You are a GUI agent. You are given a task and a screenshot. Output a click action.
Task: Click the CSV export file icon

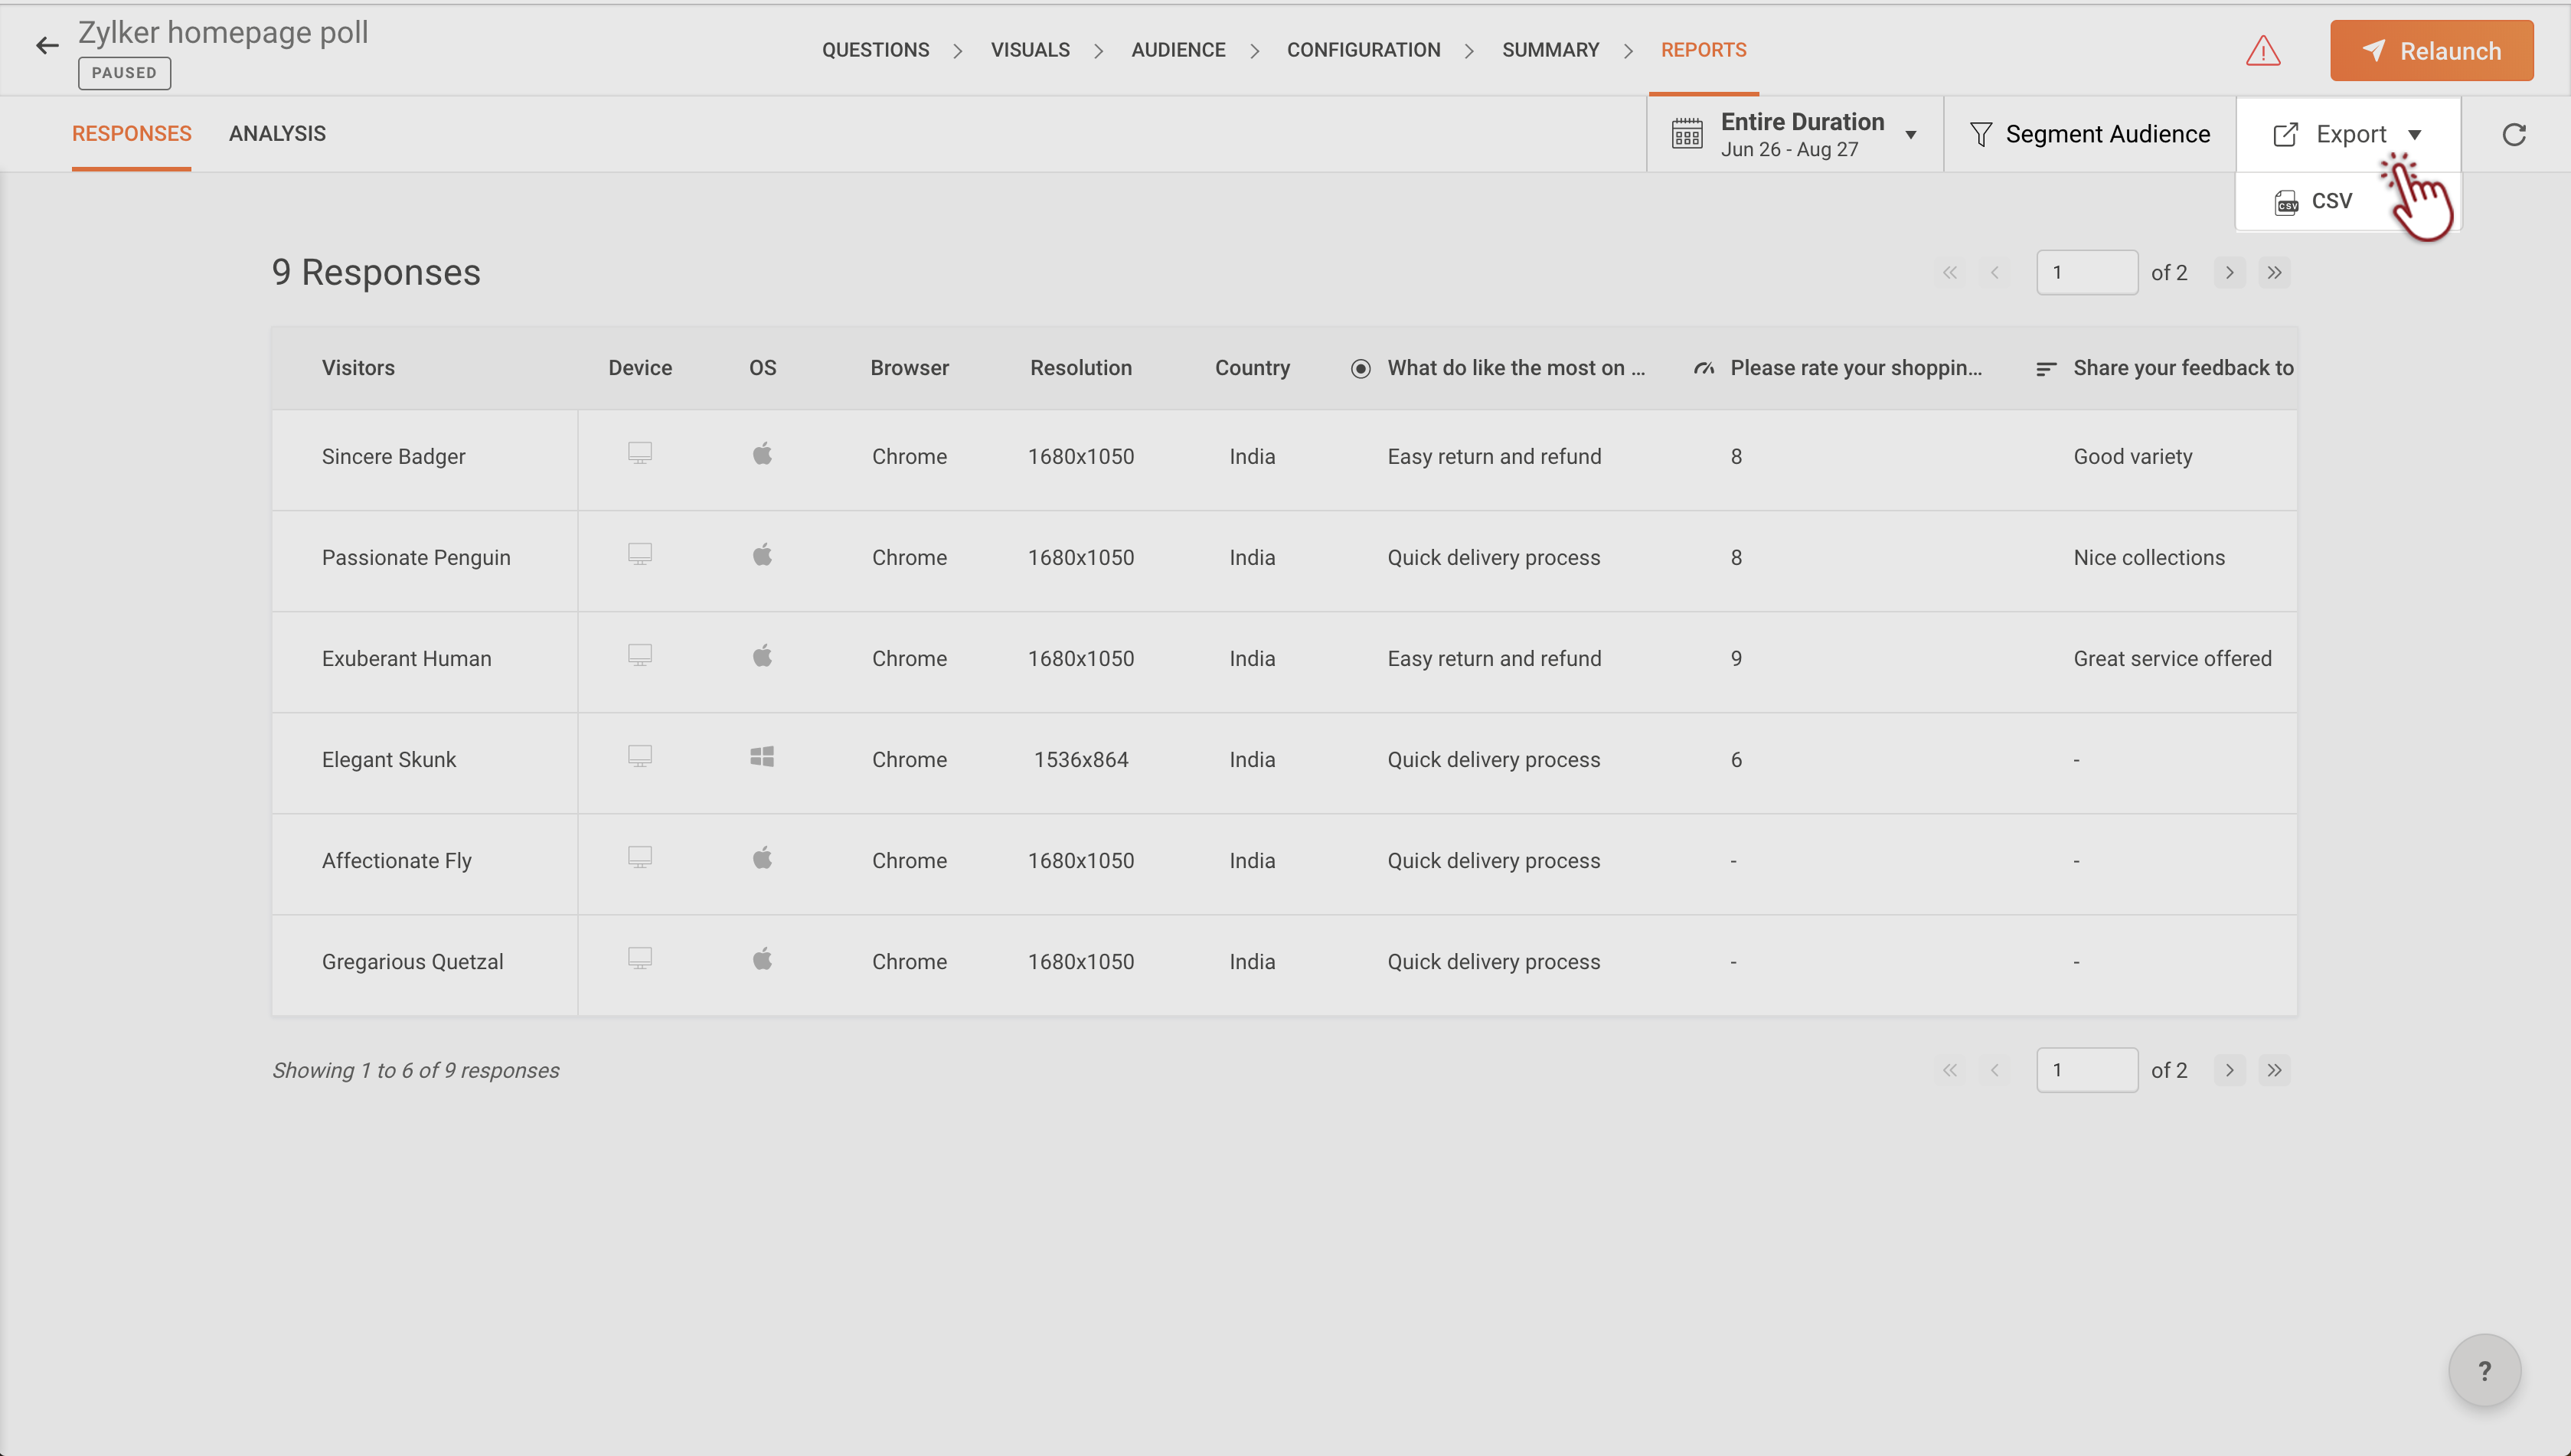point(2286,202)
